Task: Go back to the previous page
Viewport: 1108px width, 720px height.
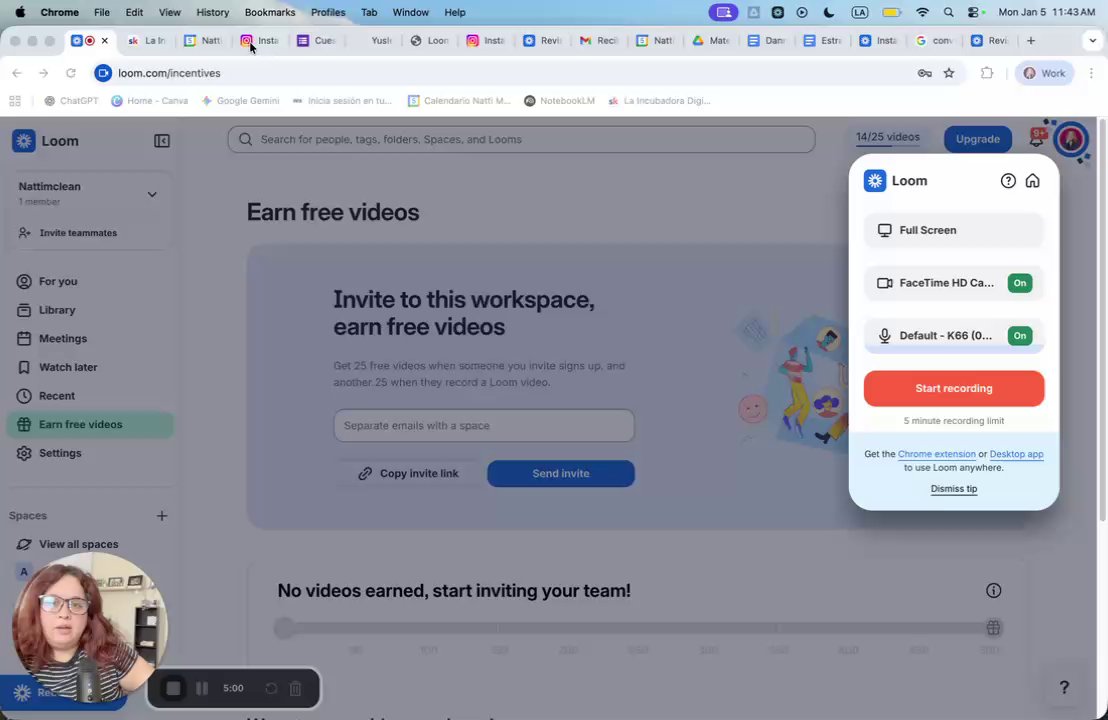Action: (17, 73)
